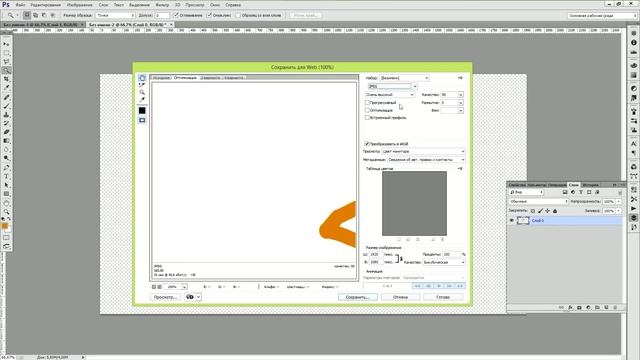Switch to the 4 варианта preview tab

coord(234,78)
